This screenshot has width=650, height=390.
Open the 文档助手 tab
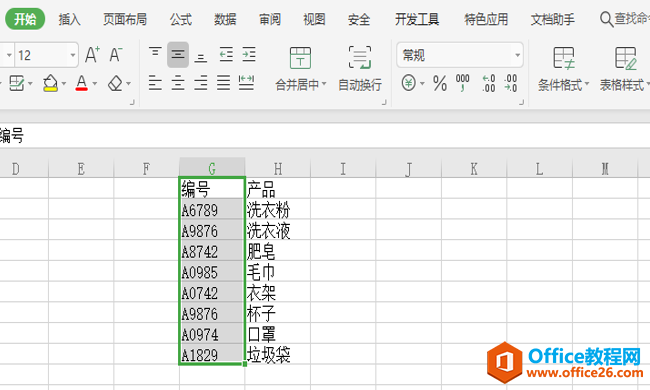coord(553,19)
